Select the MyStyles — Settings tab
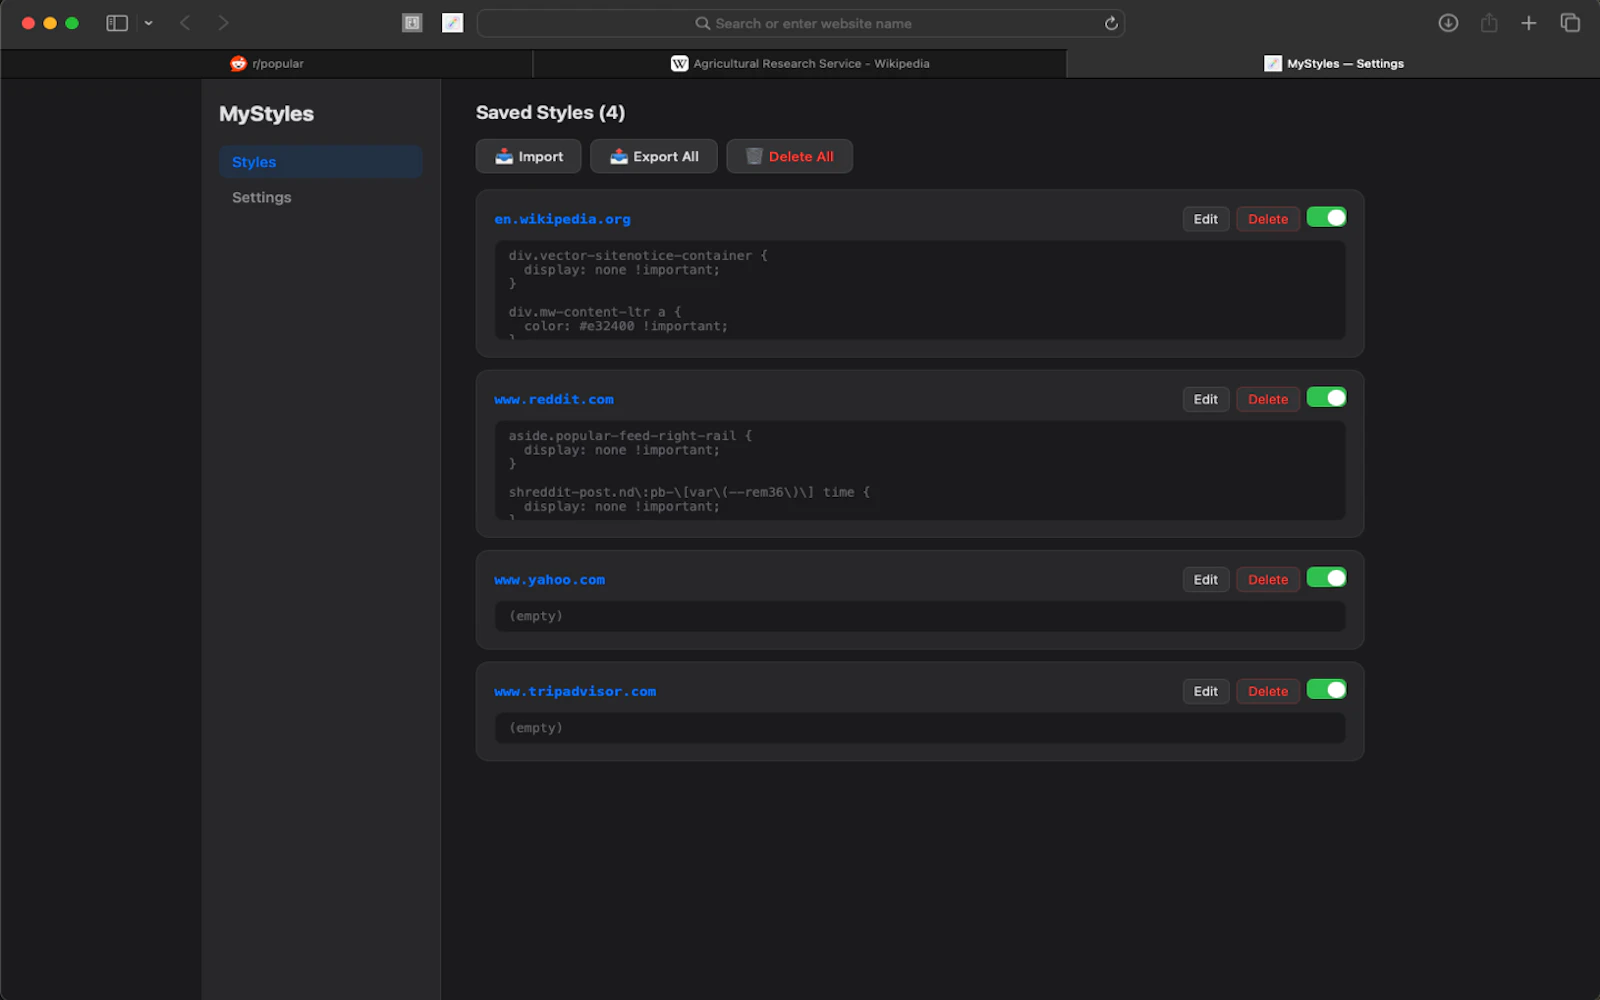 click(x=1333, y=63)
